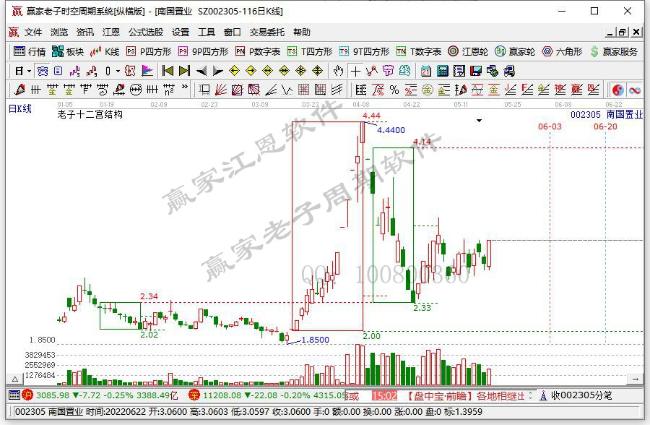Select the Gann fan lines drawing tool
650x425 pixels.
(220, 90)
